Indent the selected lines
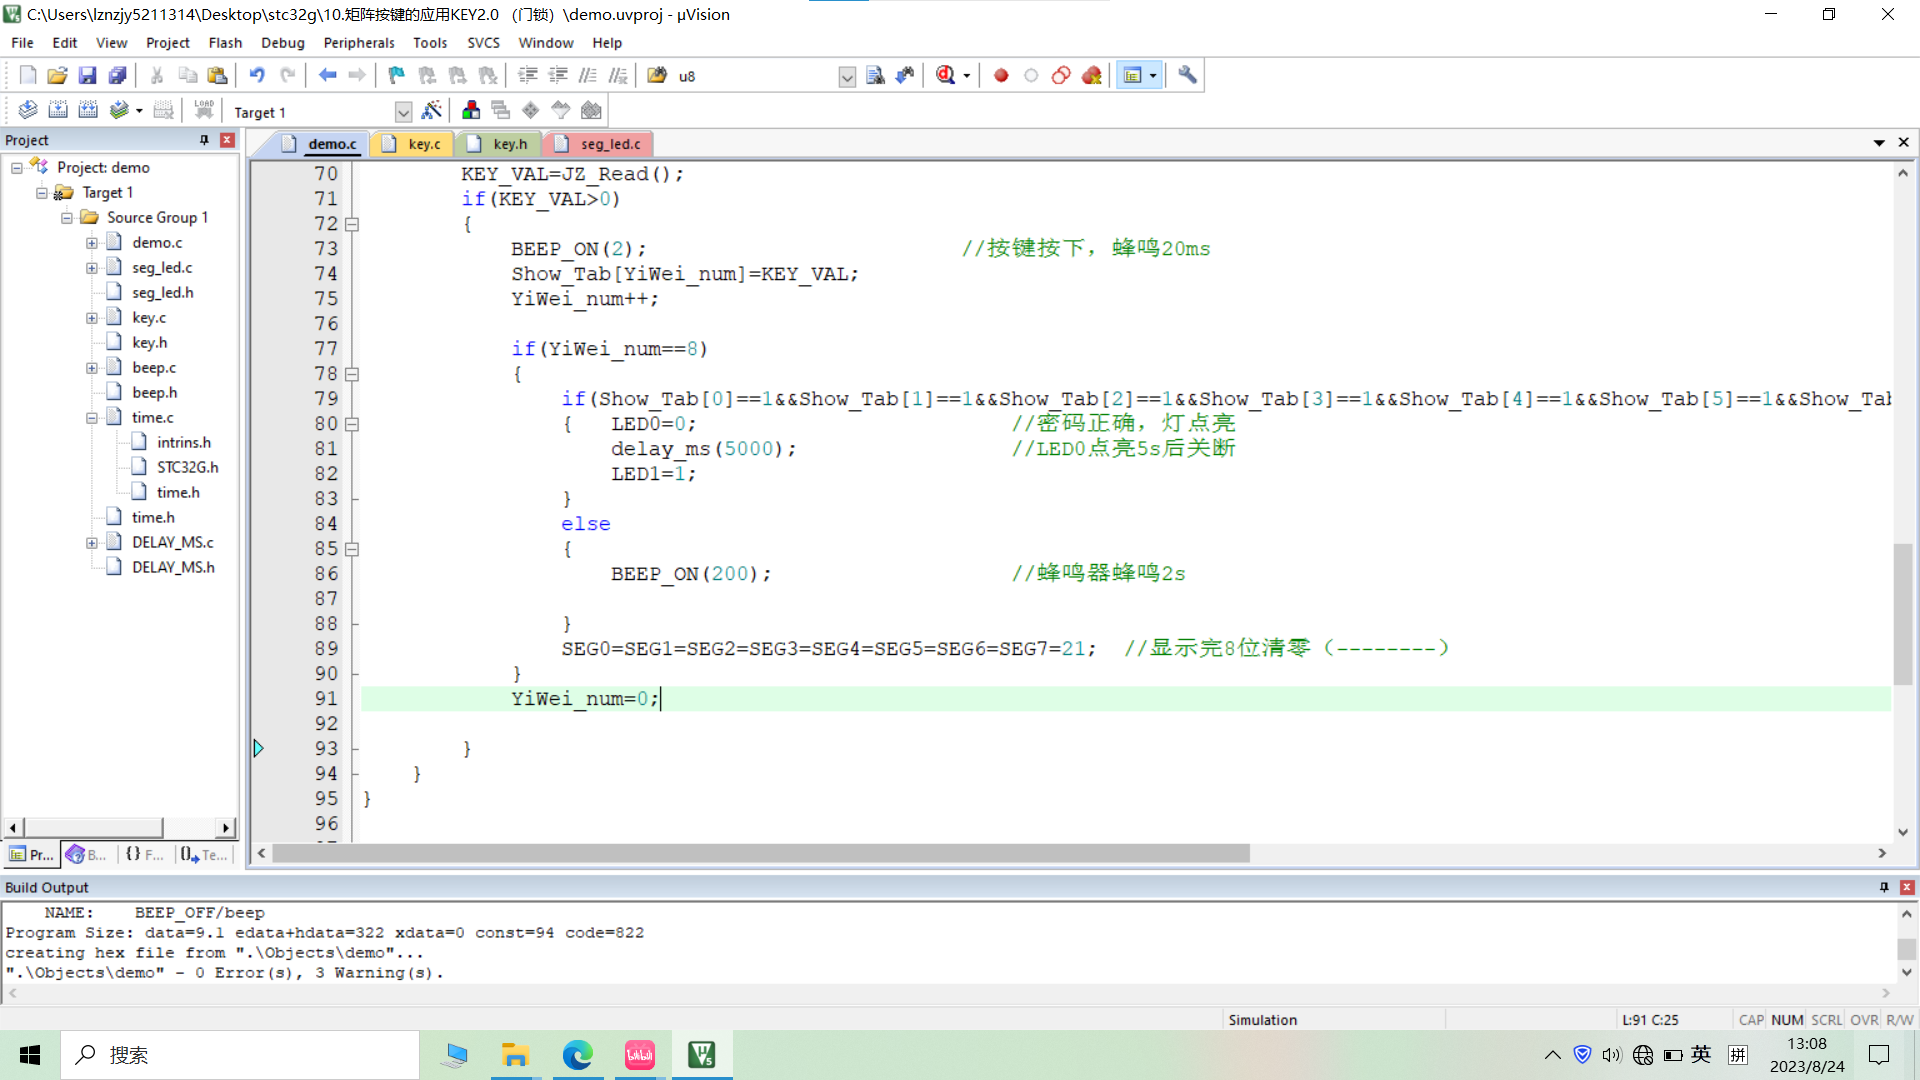The height and width of the screenshot is (1080, 1920). [528, 75]
